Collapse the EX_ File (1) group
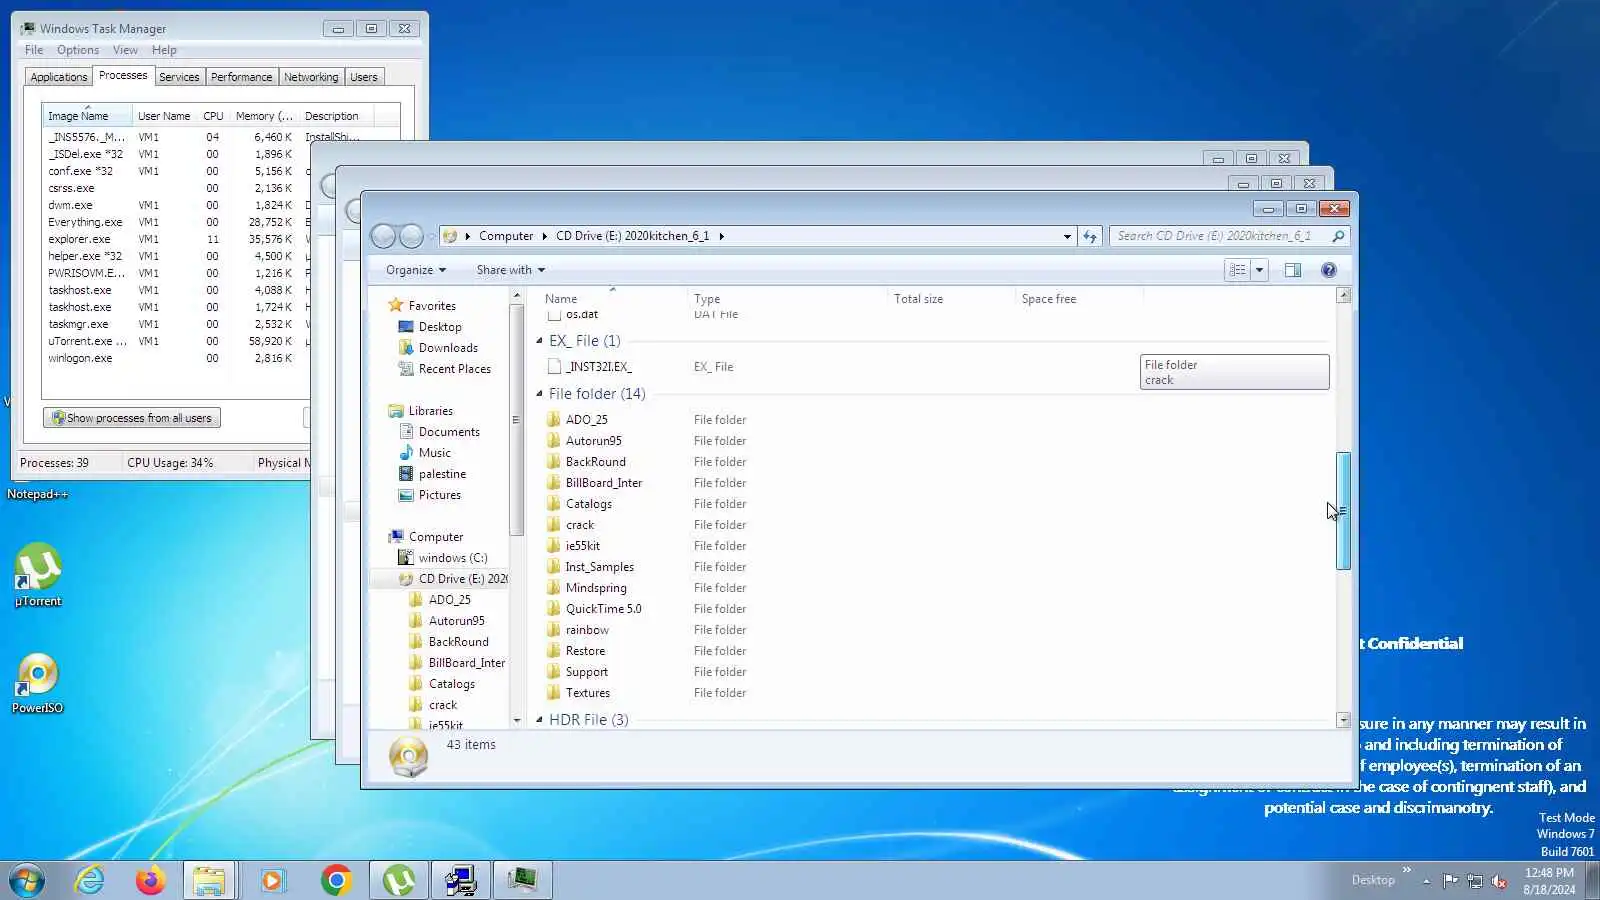1600x900 pixels. (539, 341)
